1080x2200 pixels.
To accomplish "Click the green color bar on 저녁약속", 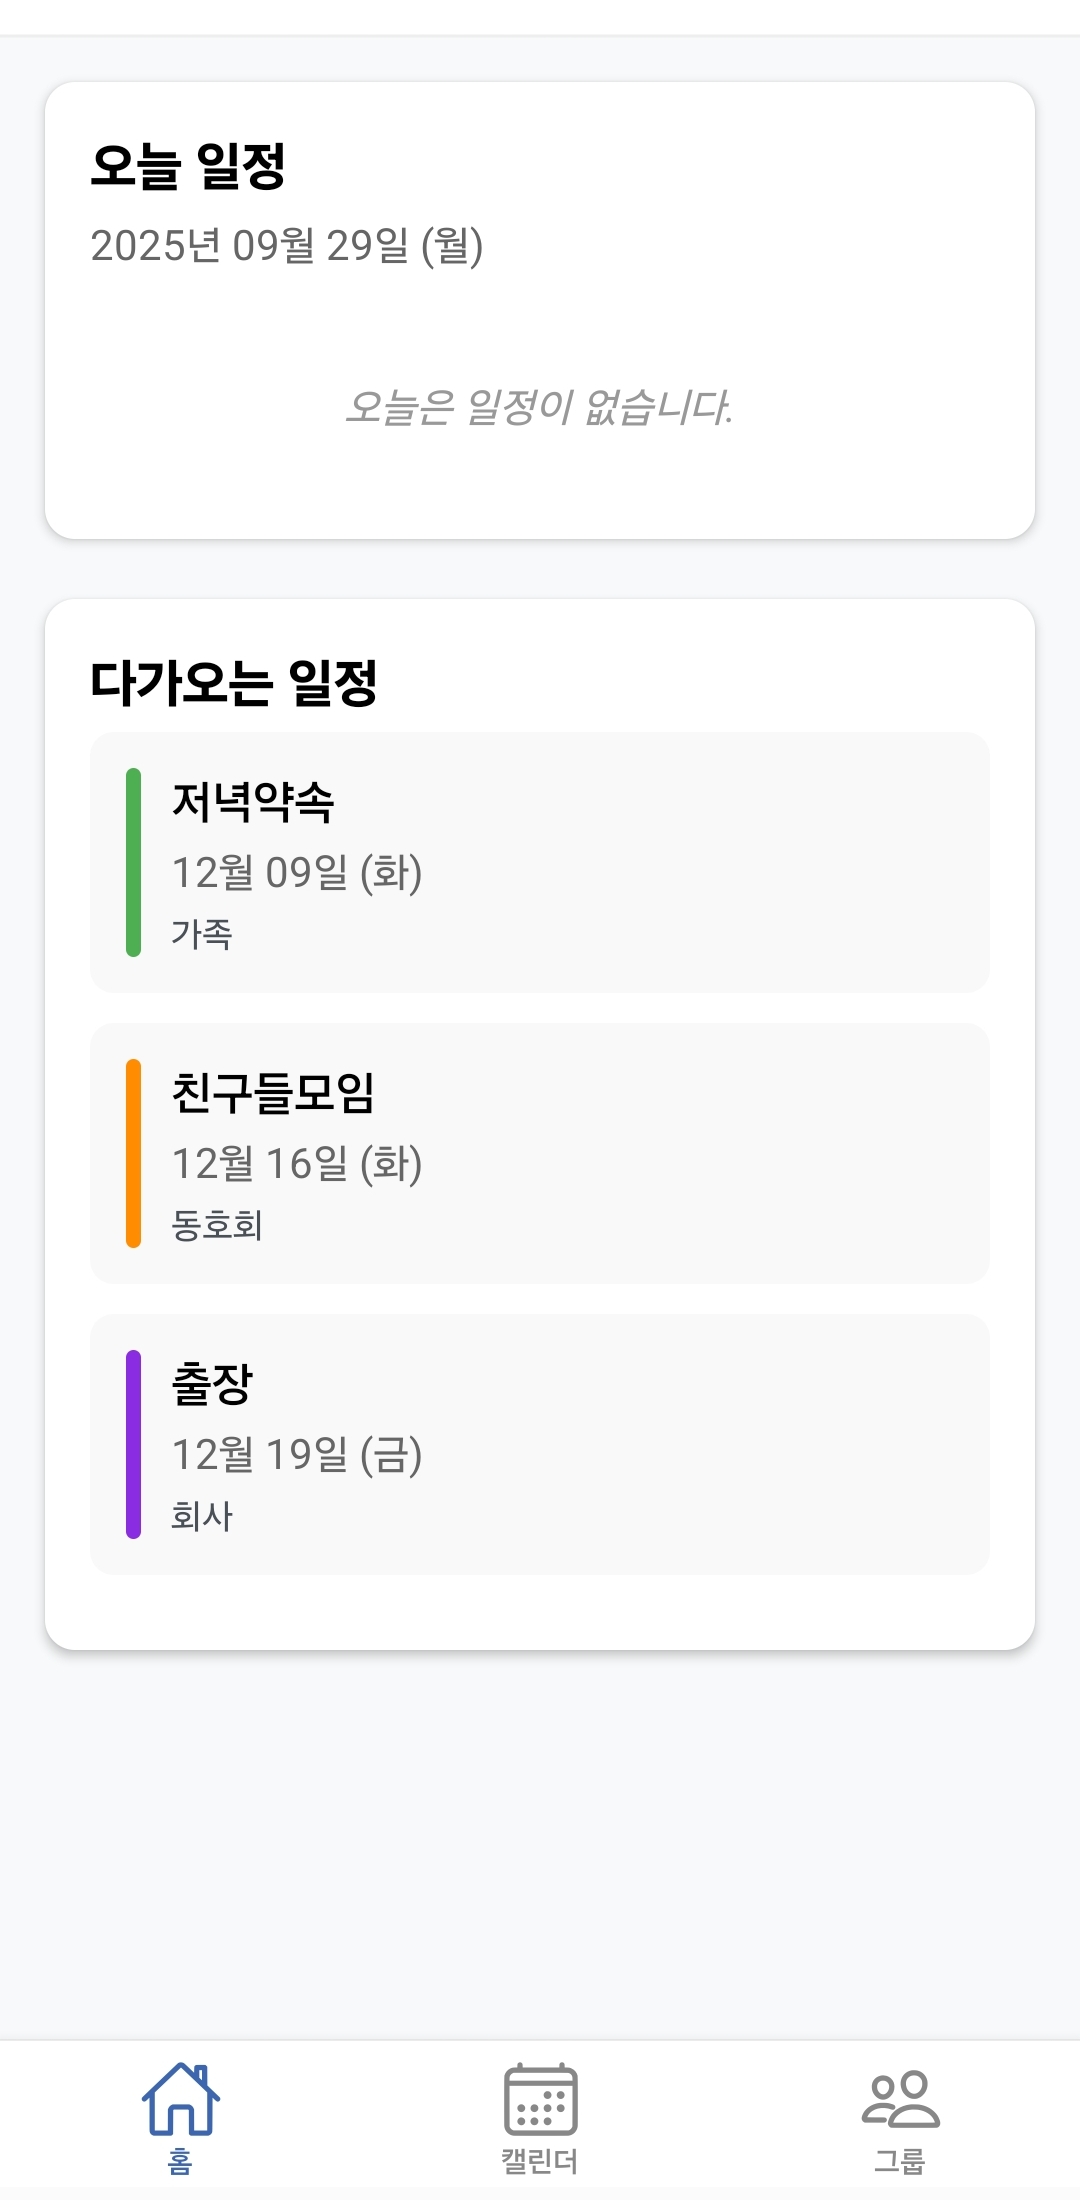I will pos(133,862).
